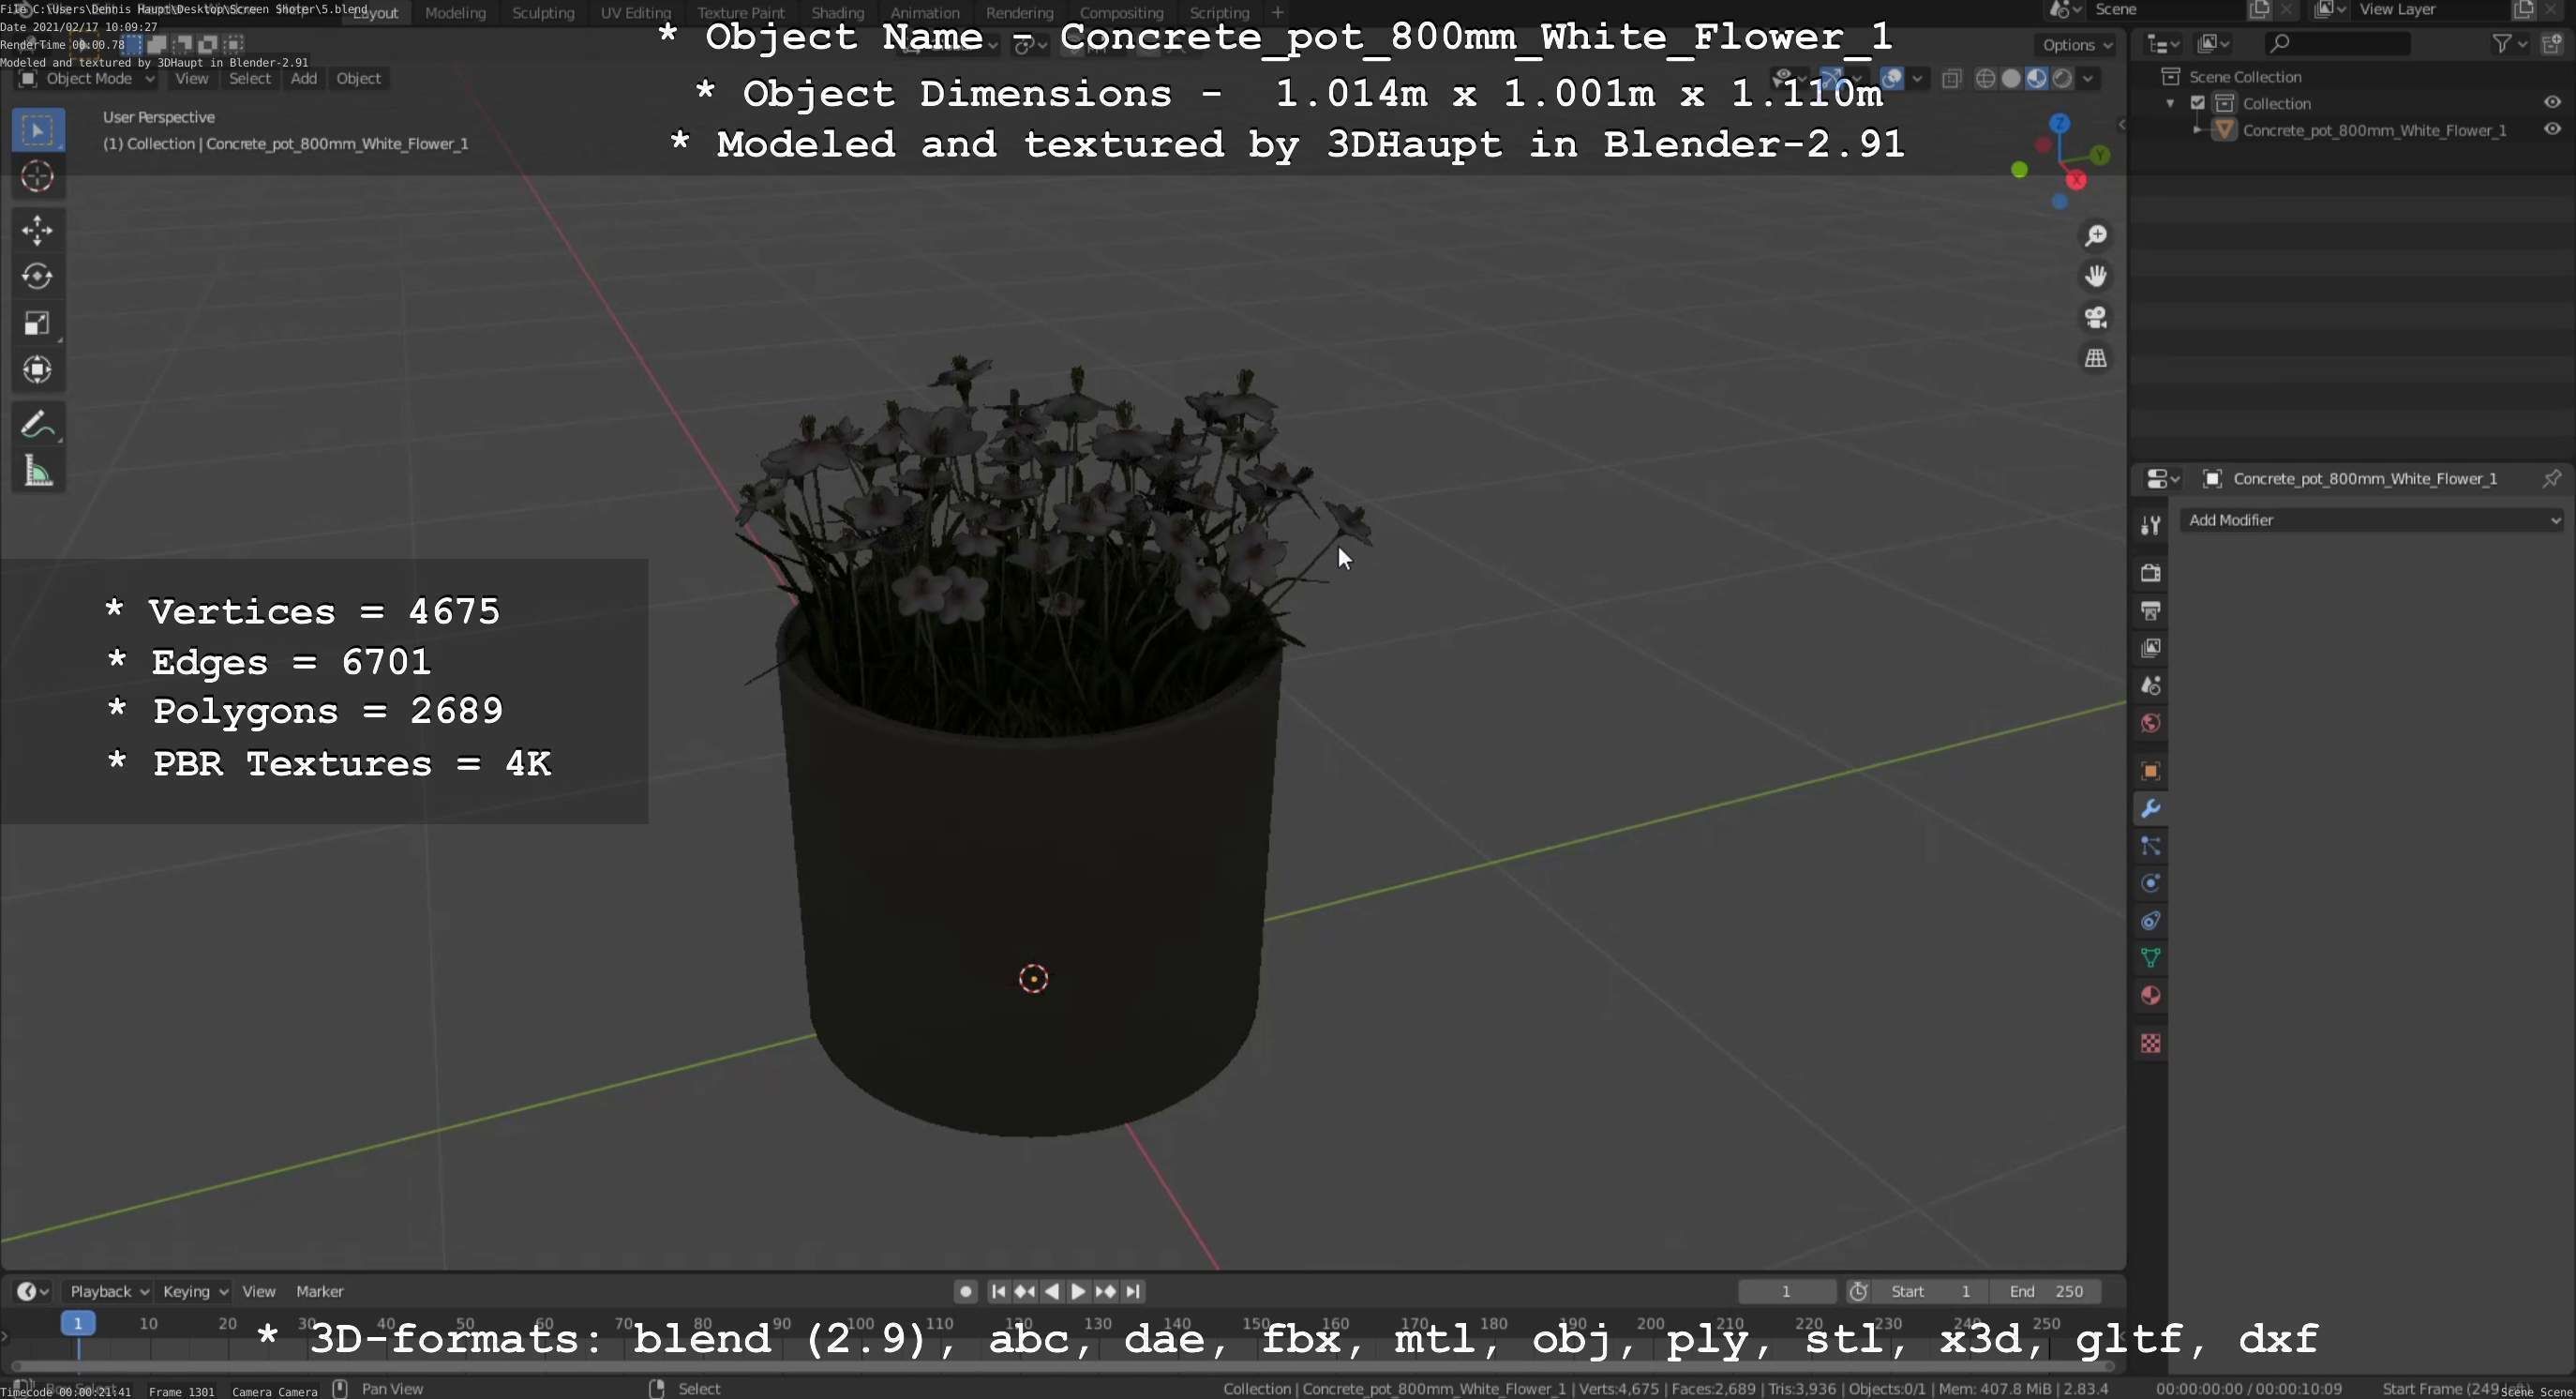
Task: Switch to rendered viewport shading
Action: tap(2062, 79)
